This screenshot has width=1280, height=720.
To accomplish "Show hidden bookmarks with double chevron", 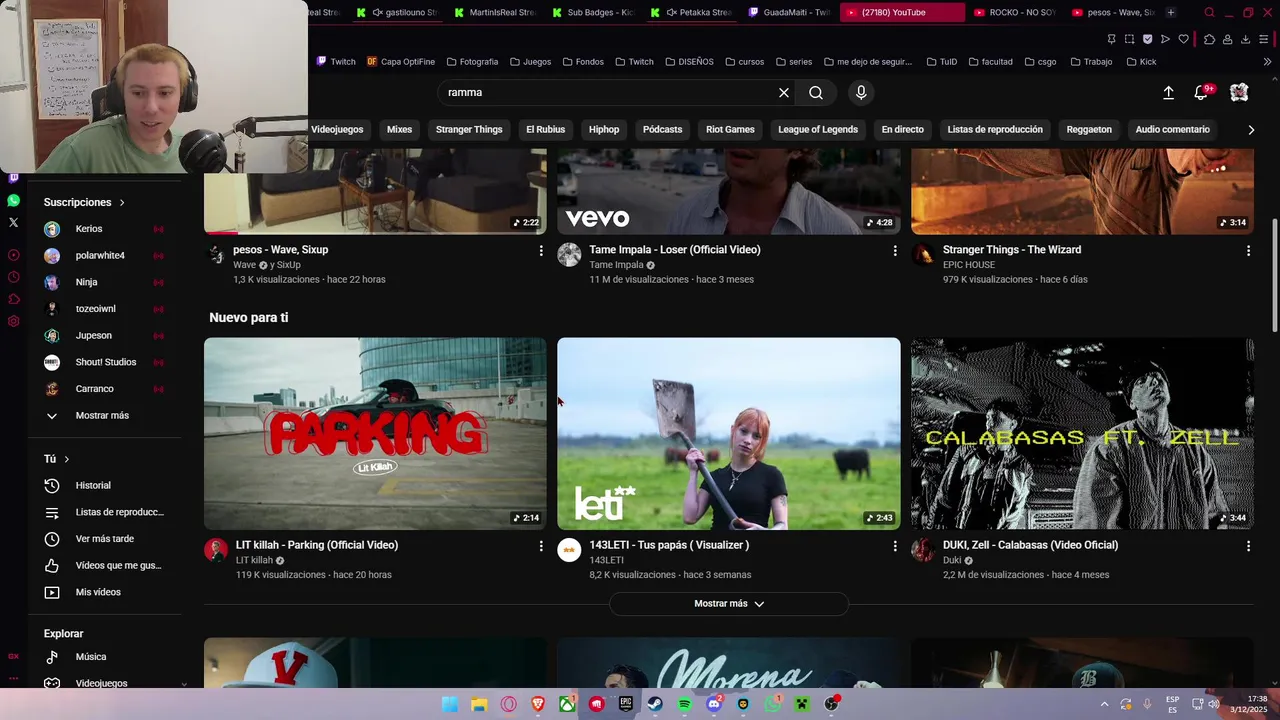I will 1267,62.
